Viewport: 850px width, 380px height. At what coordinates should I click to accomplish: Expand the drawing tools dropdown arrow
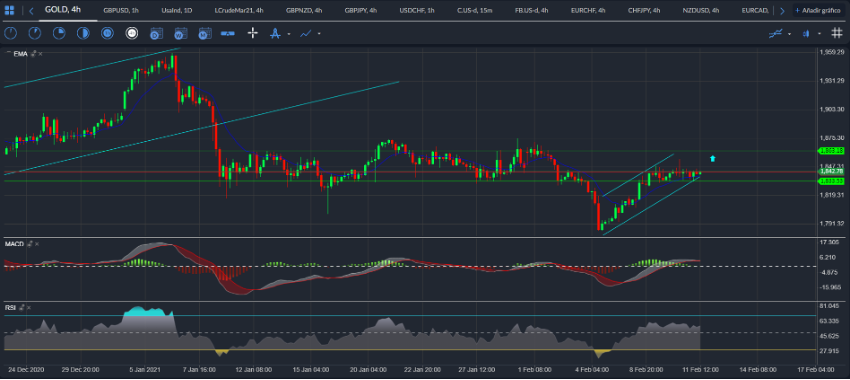click(x=289, y=34)
